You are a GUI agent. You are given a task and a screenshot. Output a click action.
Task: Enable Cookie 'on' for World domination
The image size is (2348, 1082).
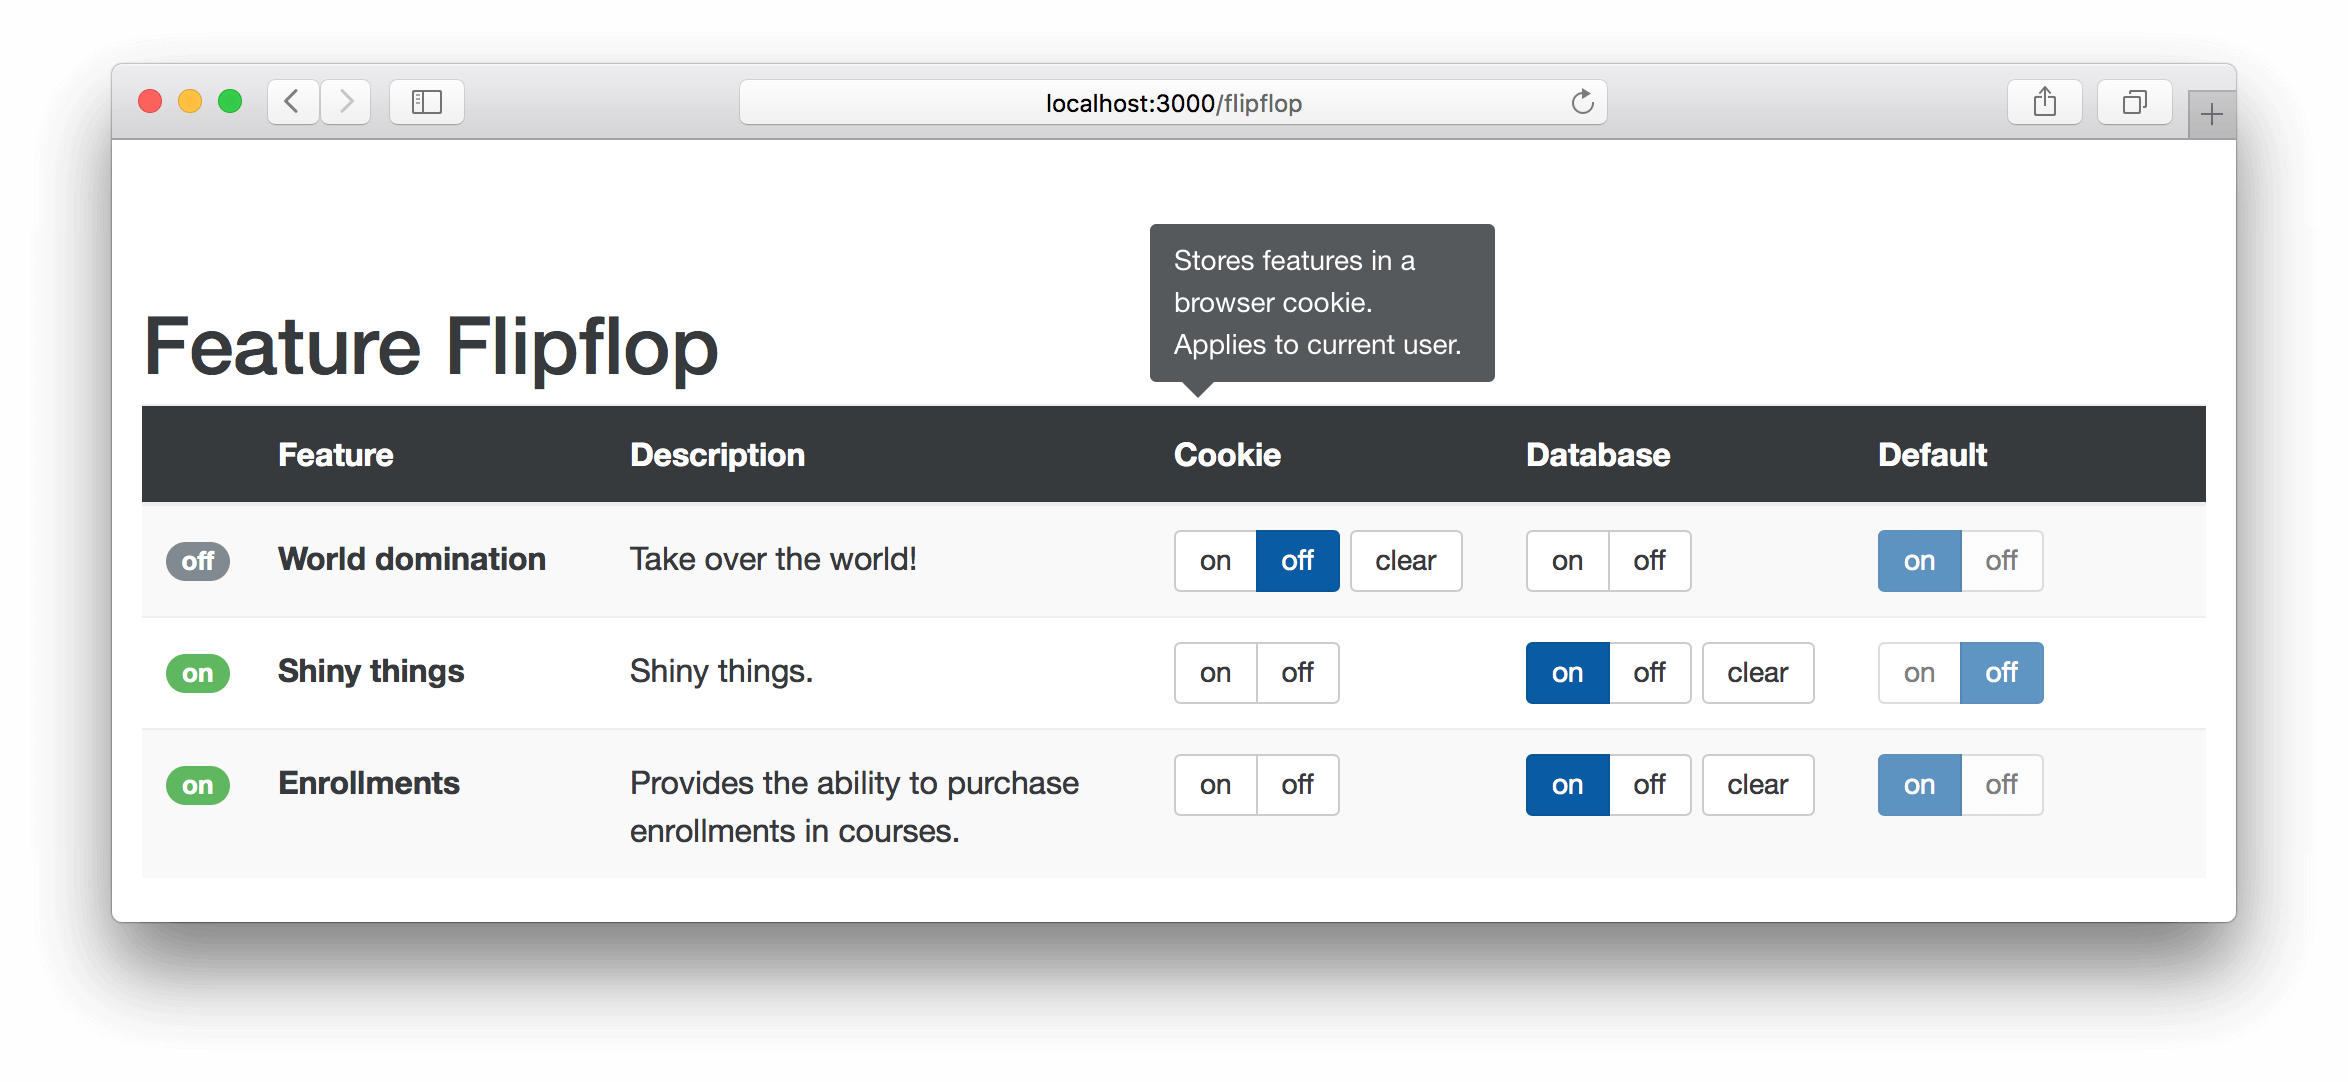[x=1216, y=558]
